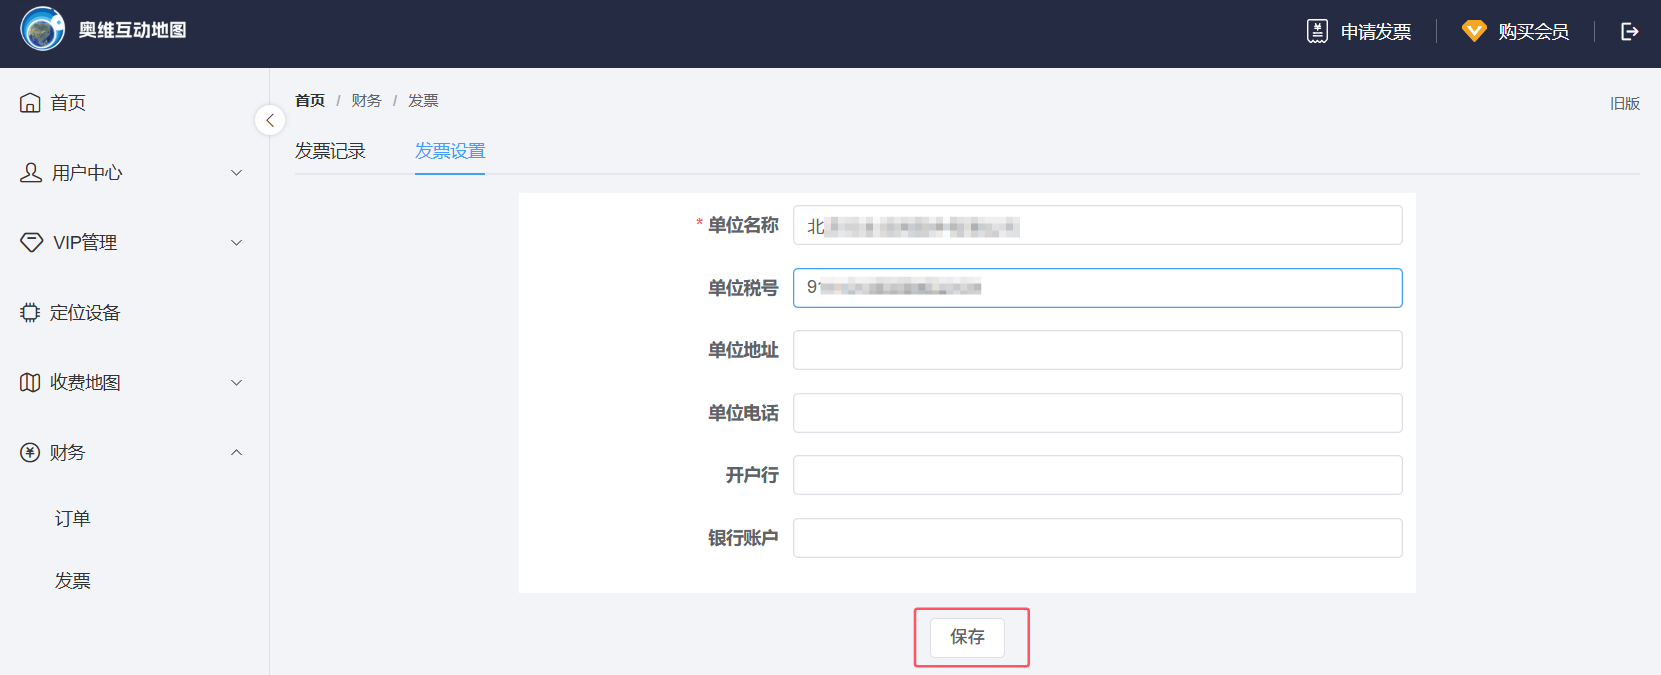Collapse the 财务 menu section chevron
The image size is (1661, 675).
237,453
